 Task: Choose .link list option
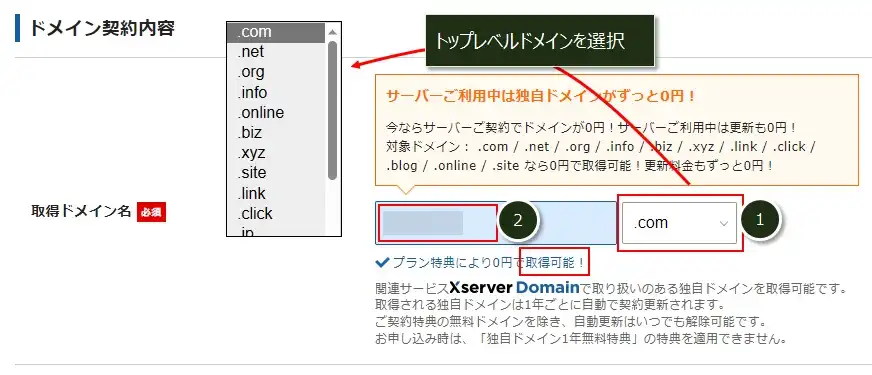tap(276, 194)
